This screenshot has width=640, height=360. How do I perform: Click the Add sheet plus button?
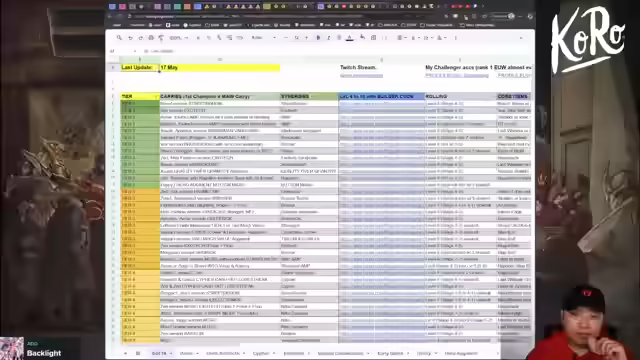point(125,353)
